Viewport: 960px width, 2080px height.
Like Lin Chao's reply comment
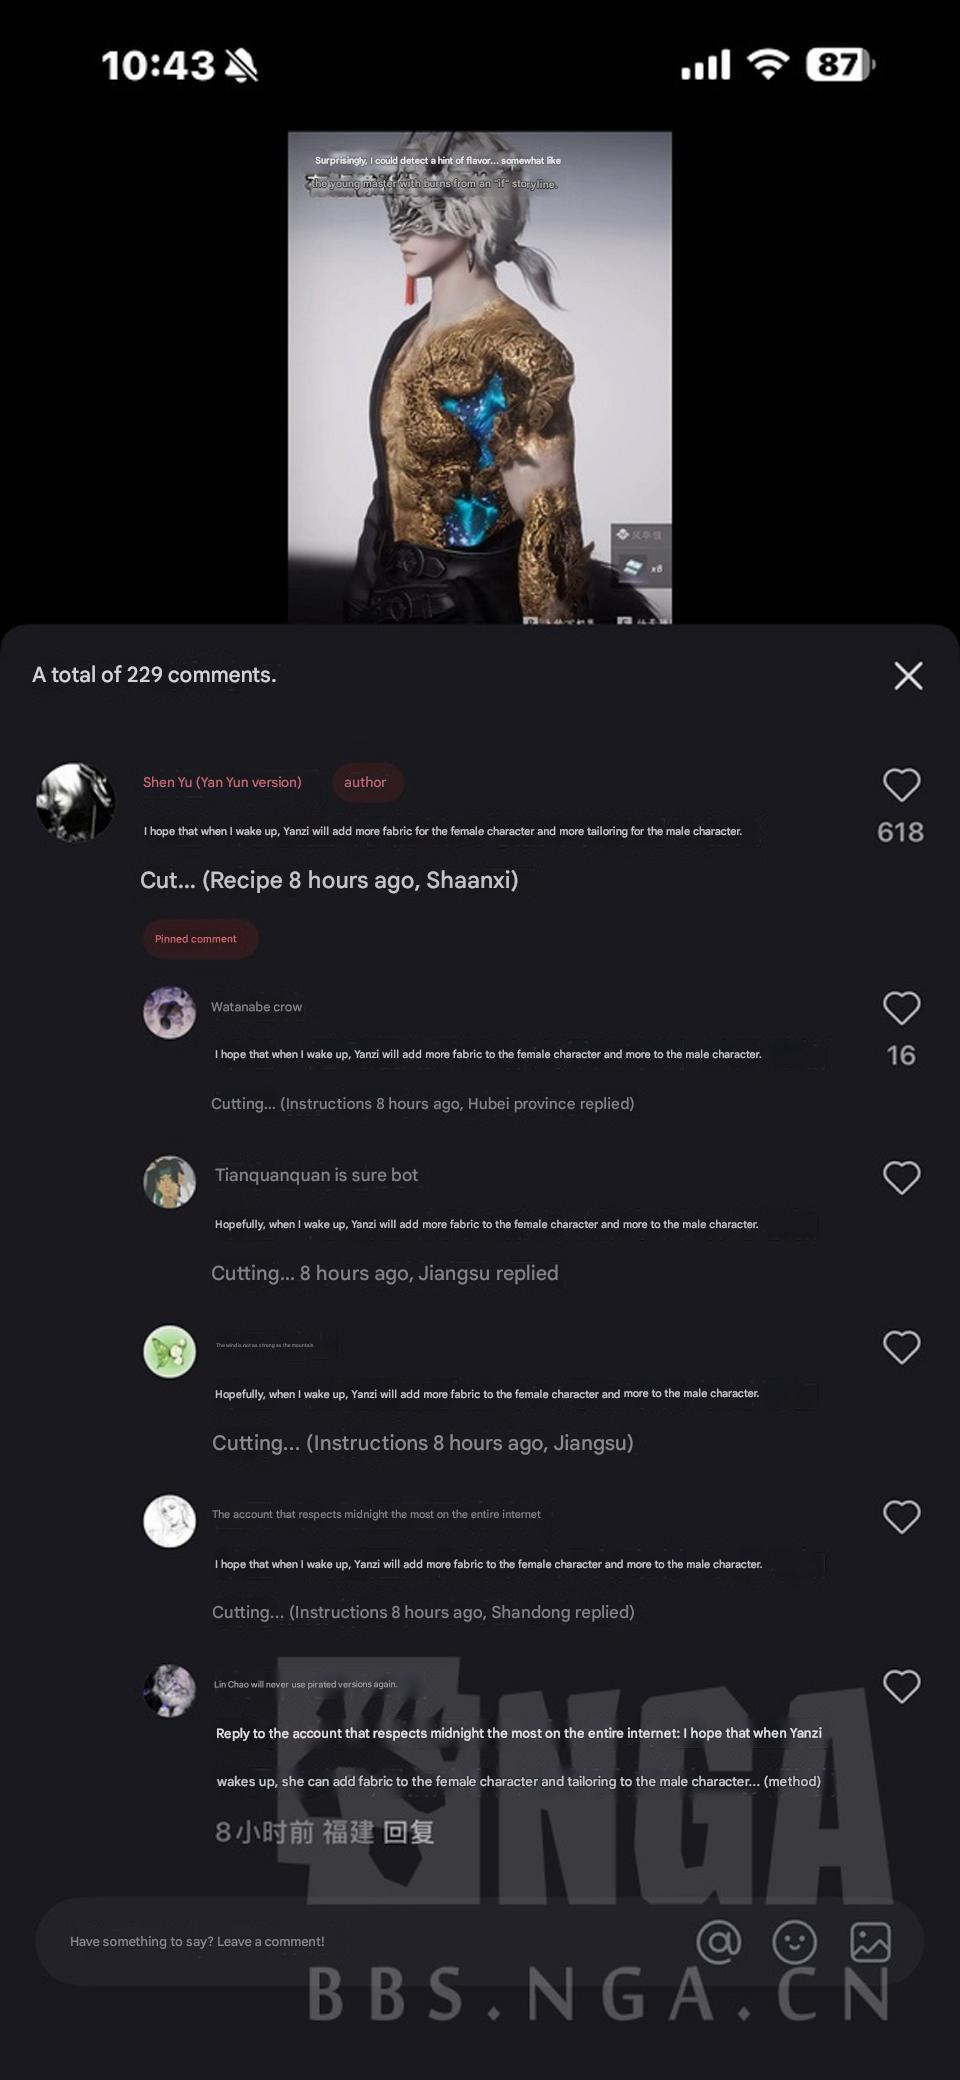pos(901,1687)
